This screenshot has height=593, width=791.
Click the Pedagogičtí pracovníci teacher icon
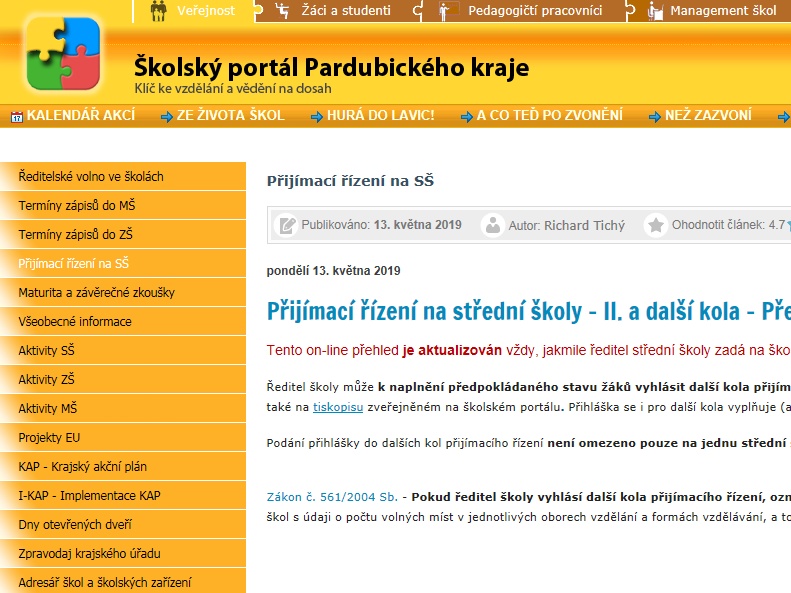click(x=448, y=11)
